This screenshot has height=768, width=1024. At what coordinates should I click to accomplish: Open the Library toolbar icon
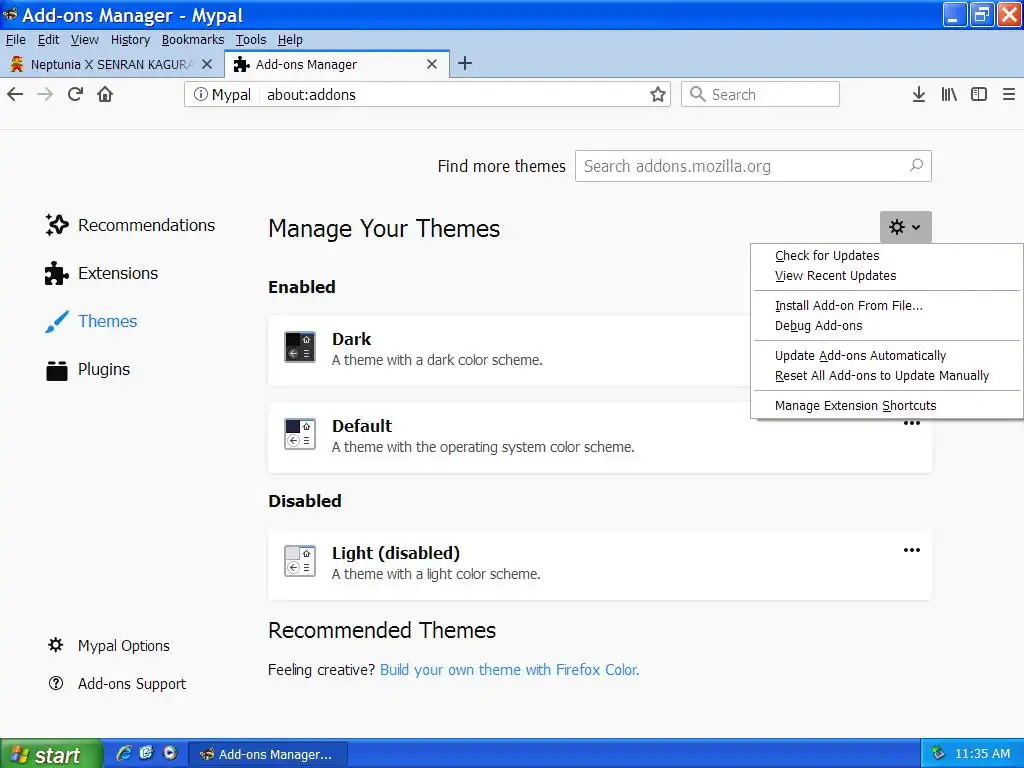point(949,95)
